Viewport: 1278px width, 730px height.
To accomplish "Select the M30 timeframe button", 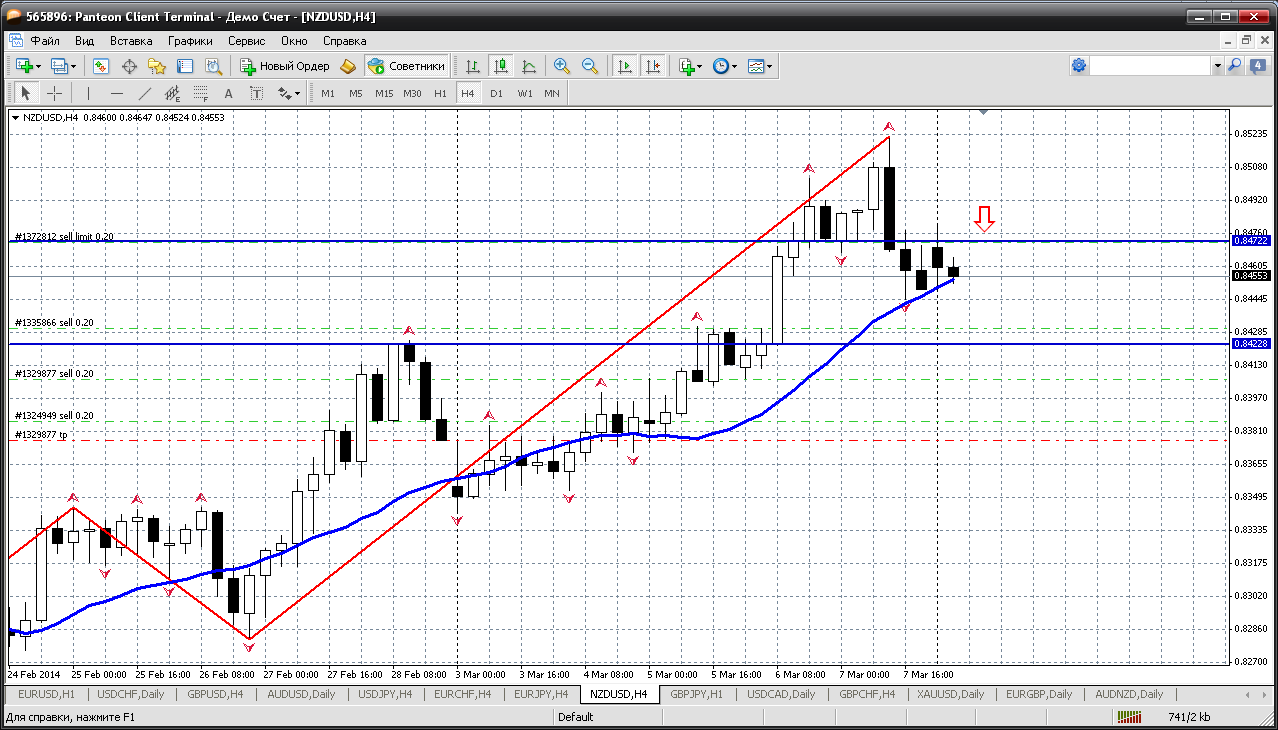I will [x=412, y=93].
